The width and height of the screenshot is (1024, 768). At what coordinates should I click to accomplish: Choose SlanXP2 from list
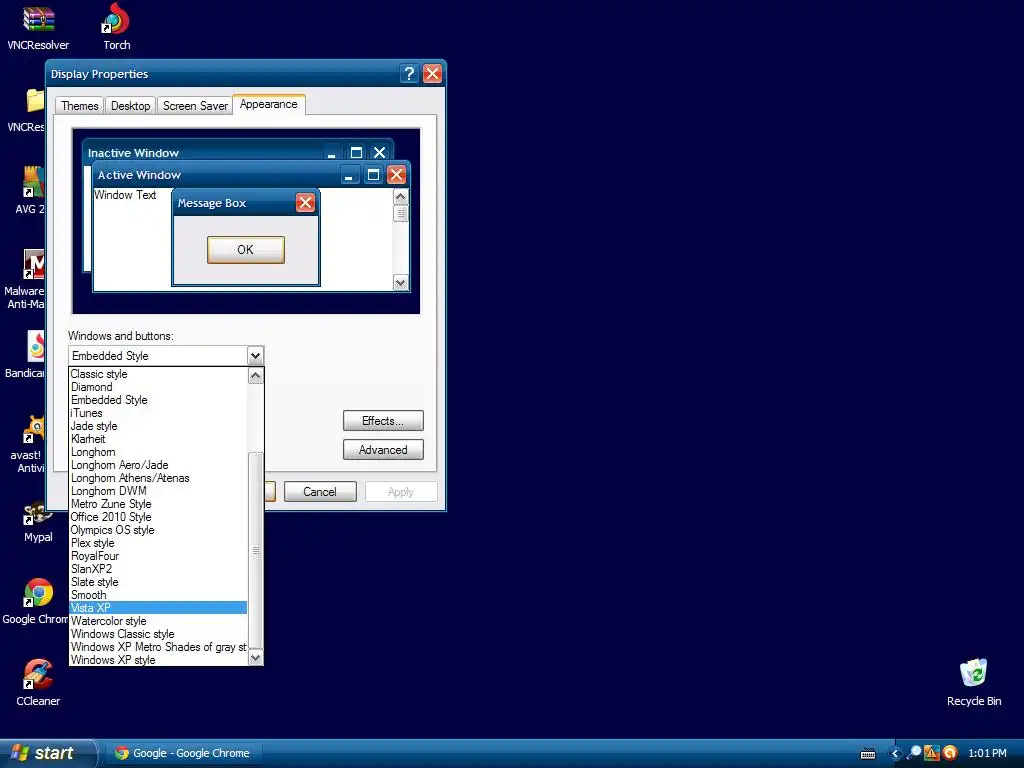(x=158, y=569)
